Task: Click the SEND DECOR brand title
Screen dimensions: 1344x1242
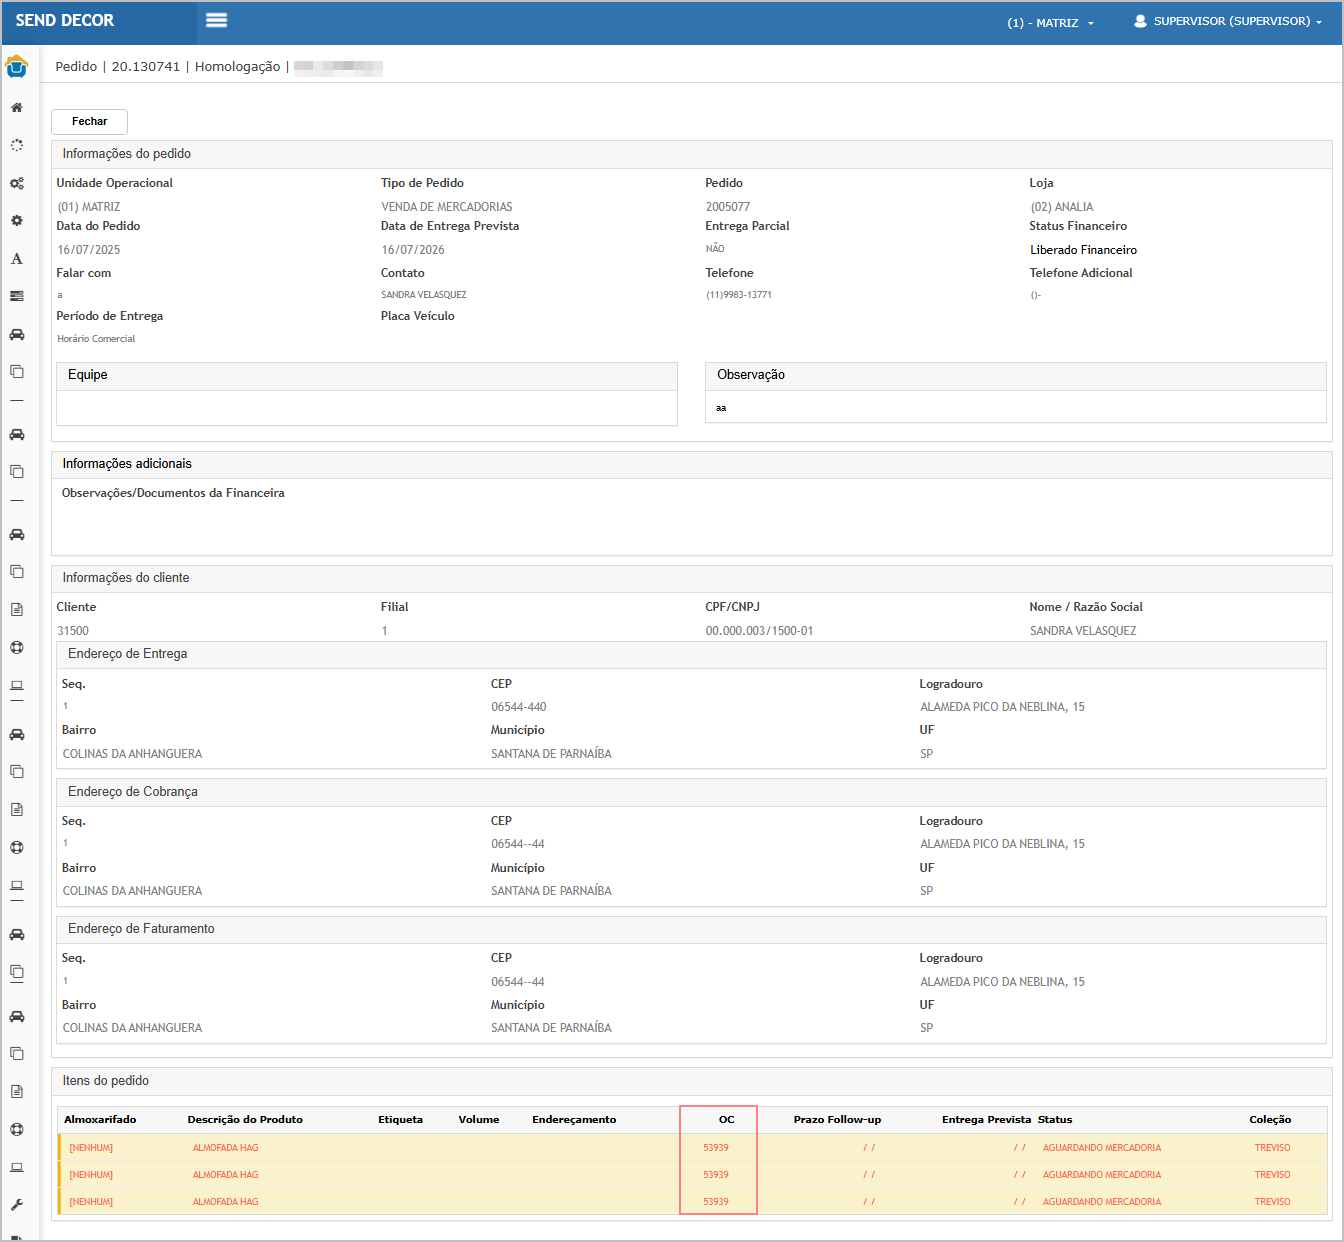Action: 65,21
